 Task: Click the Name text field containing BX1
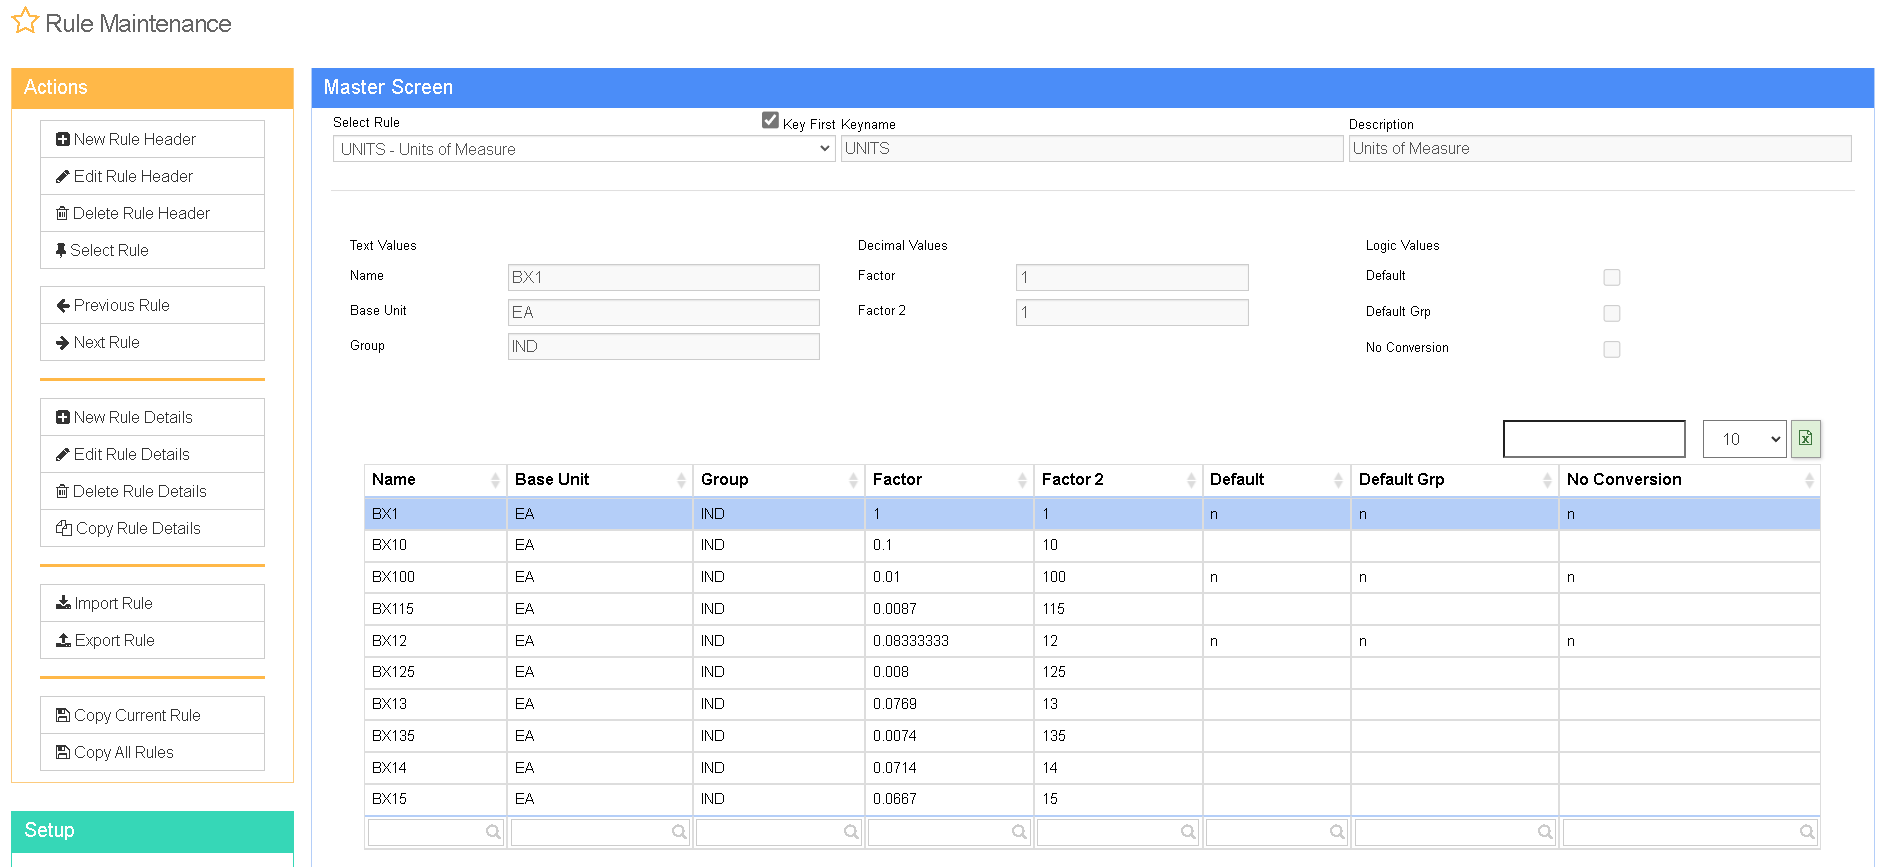coord(664,277)
